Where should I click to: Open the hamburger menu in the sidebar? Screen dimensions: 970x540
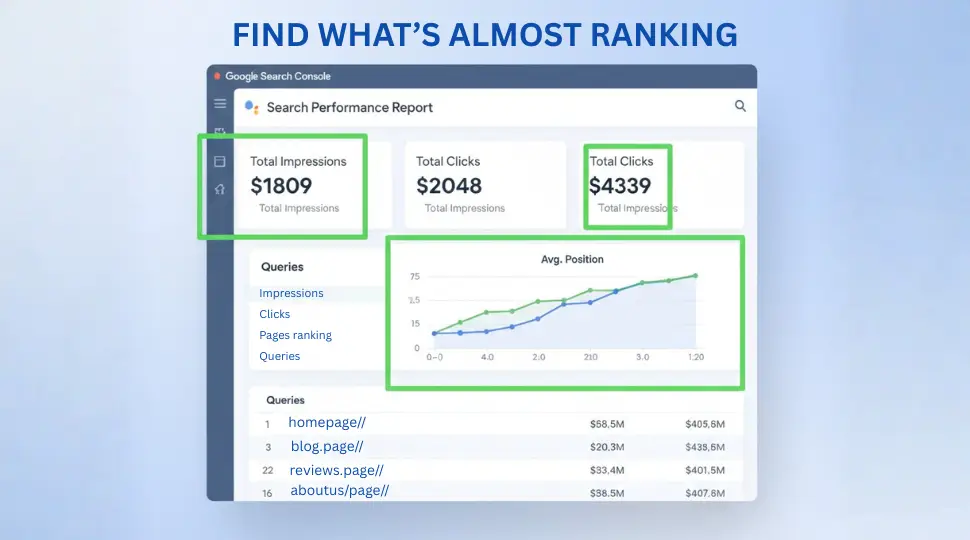coord(220,103)
